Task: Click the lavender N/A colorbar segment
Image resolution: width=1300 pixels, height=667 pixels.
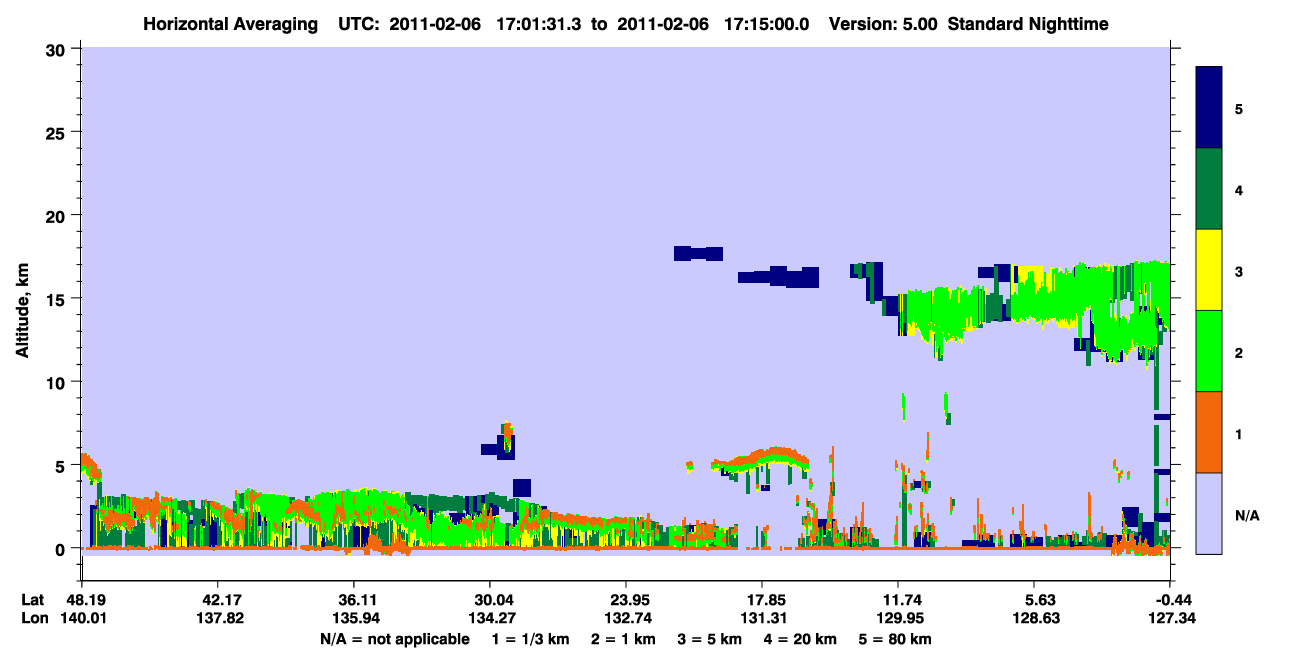Action: 1209,512
